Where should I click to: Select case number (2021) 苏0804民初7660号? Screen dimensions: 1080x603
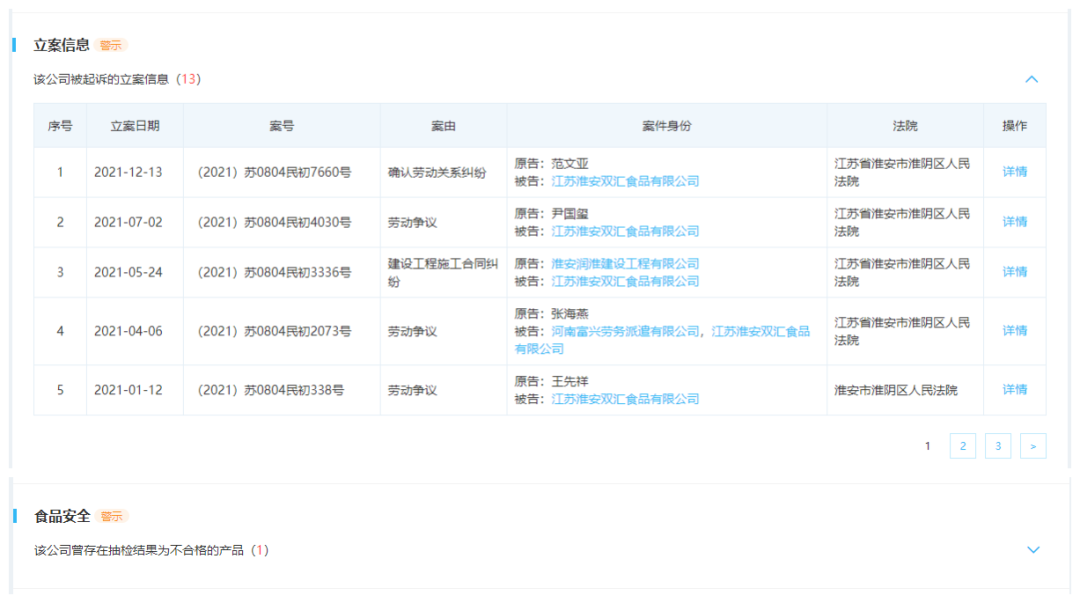[x=274, y=172]
